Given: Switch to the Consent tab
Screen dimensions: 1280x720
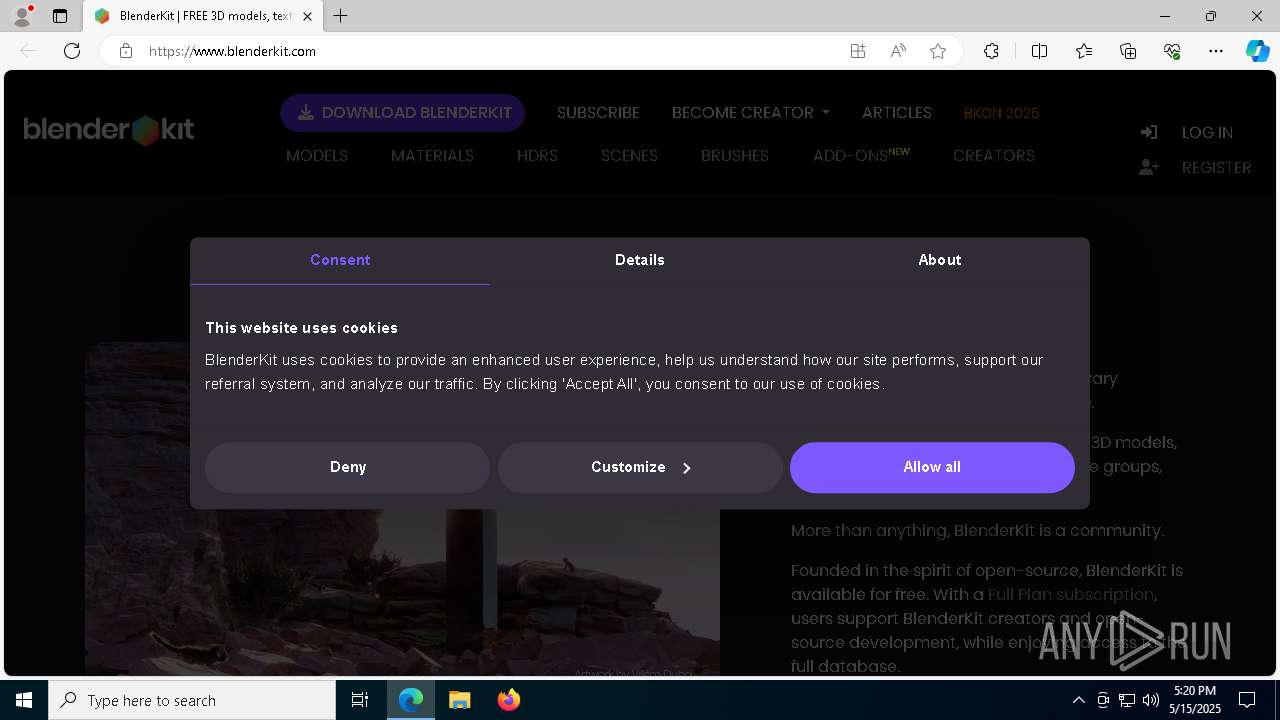Looking at the screenshot, I should [340, 260].
